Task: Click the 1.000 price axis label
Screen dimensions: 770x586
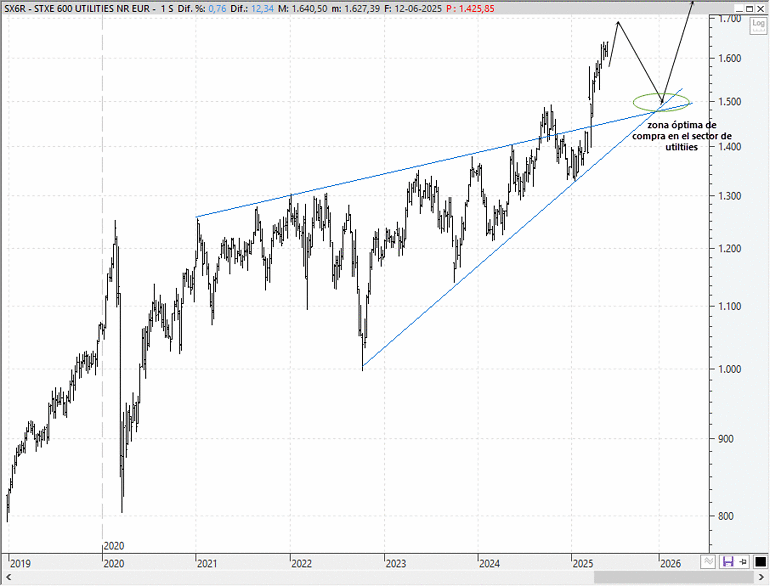Action: pos(730,369)
